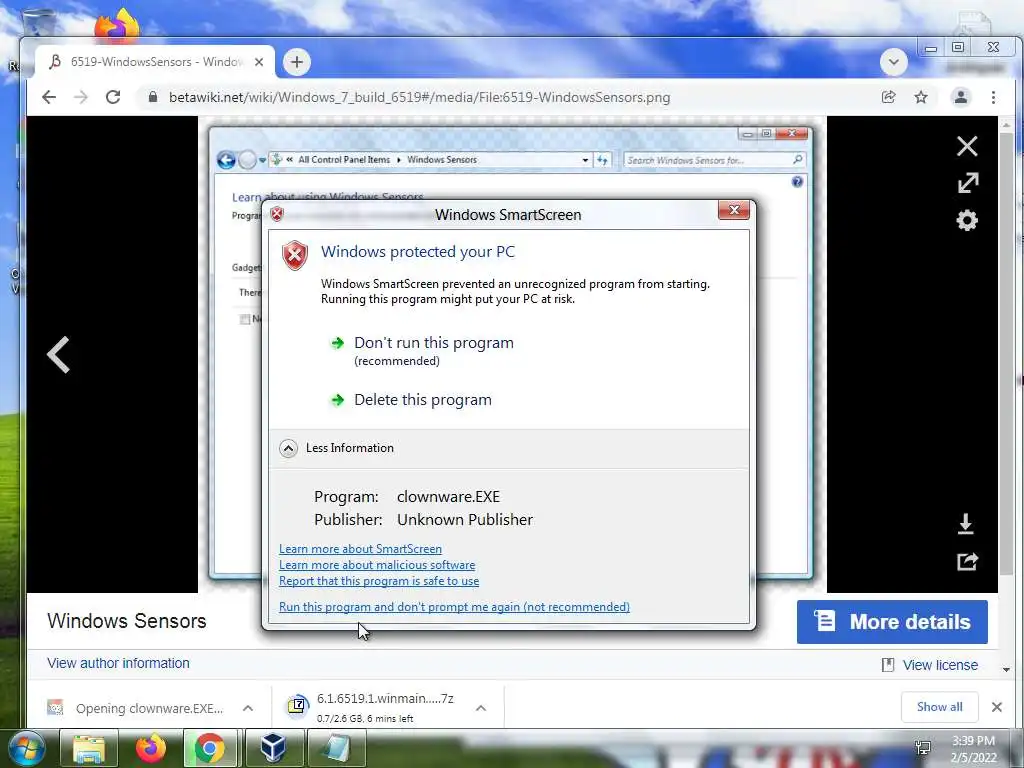1024x768 pixels.
Task: View the site lock icon info
Action: (153, 97)
